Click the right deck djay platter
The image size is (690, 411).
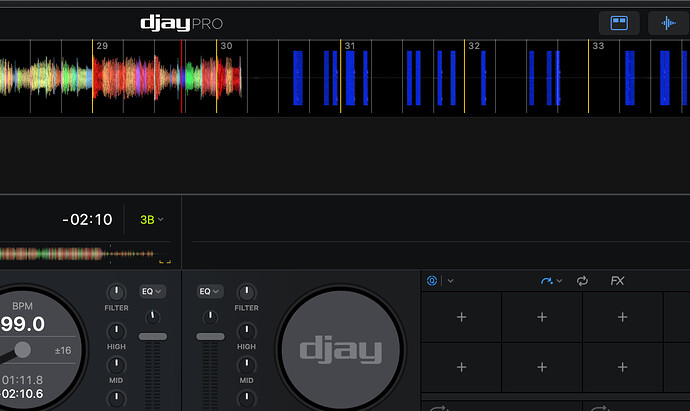click(341, 349)
